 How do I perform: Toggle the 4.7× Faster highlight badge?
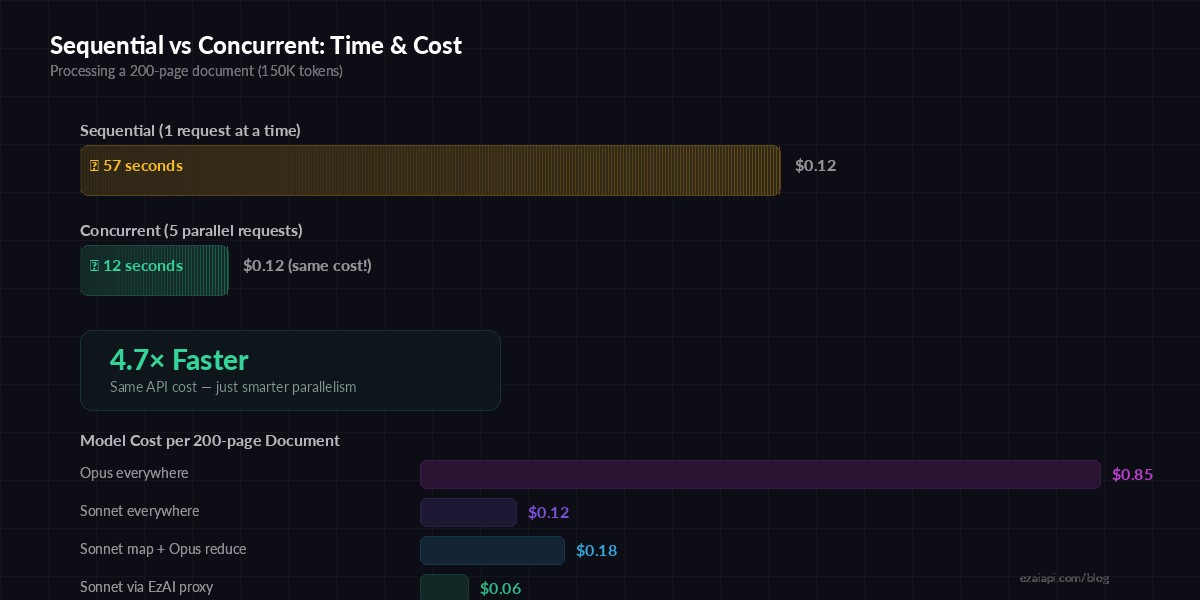click(x=290, y=370)
